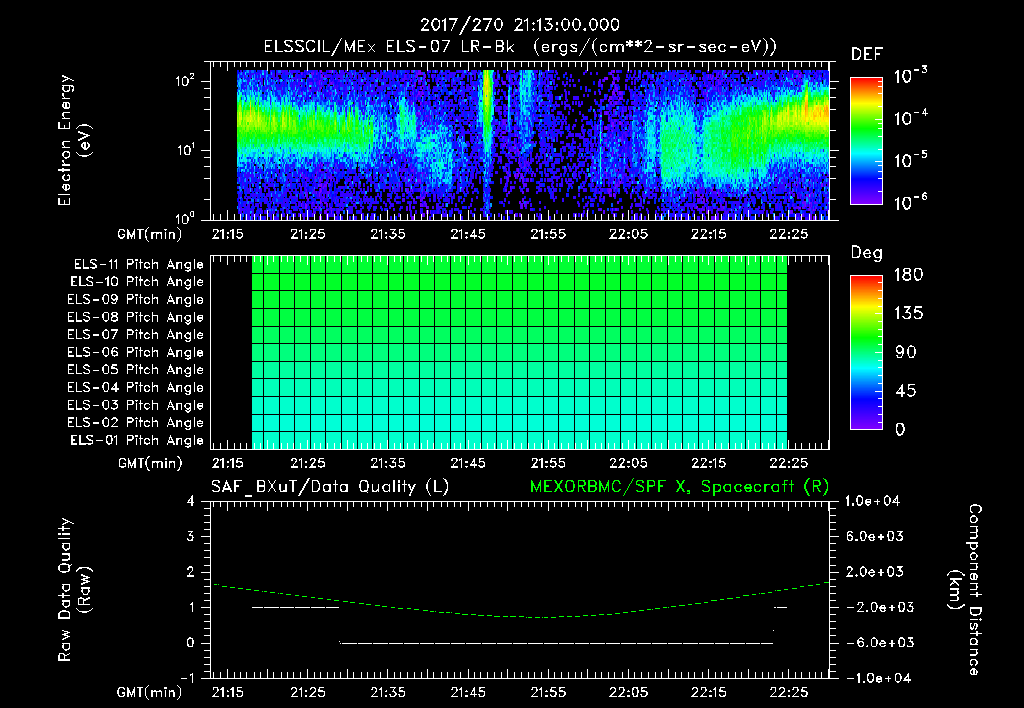The image size is (1024, 708).
Task: Click the 90 label on Deg color bar
Action: click(x=905, y=352)
